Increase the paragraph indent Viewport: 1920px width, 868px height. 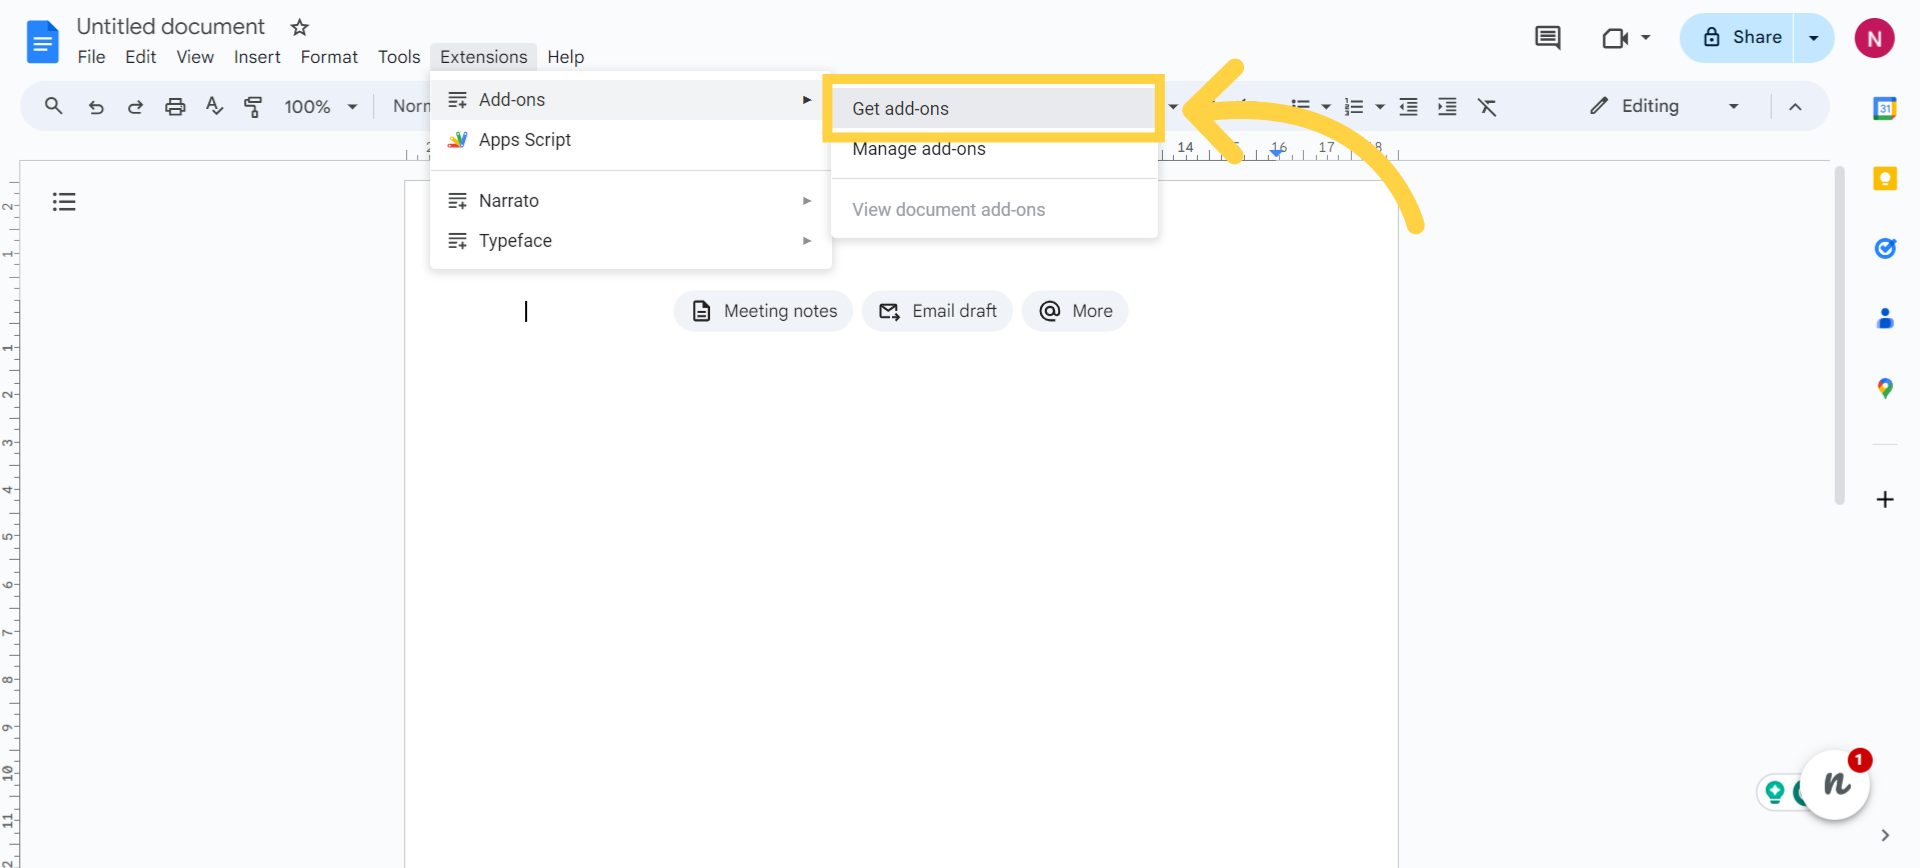click(1447, 106)
